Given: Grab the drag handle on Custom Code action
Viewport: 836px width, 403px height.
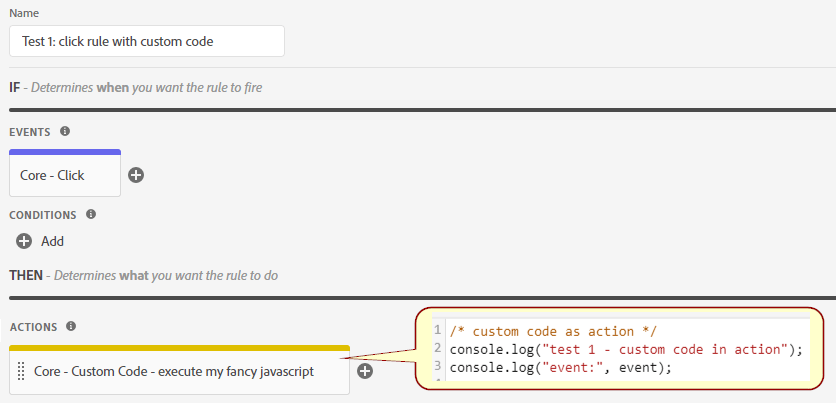Looking at the screenshot, I should tap(21, 371).
